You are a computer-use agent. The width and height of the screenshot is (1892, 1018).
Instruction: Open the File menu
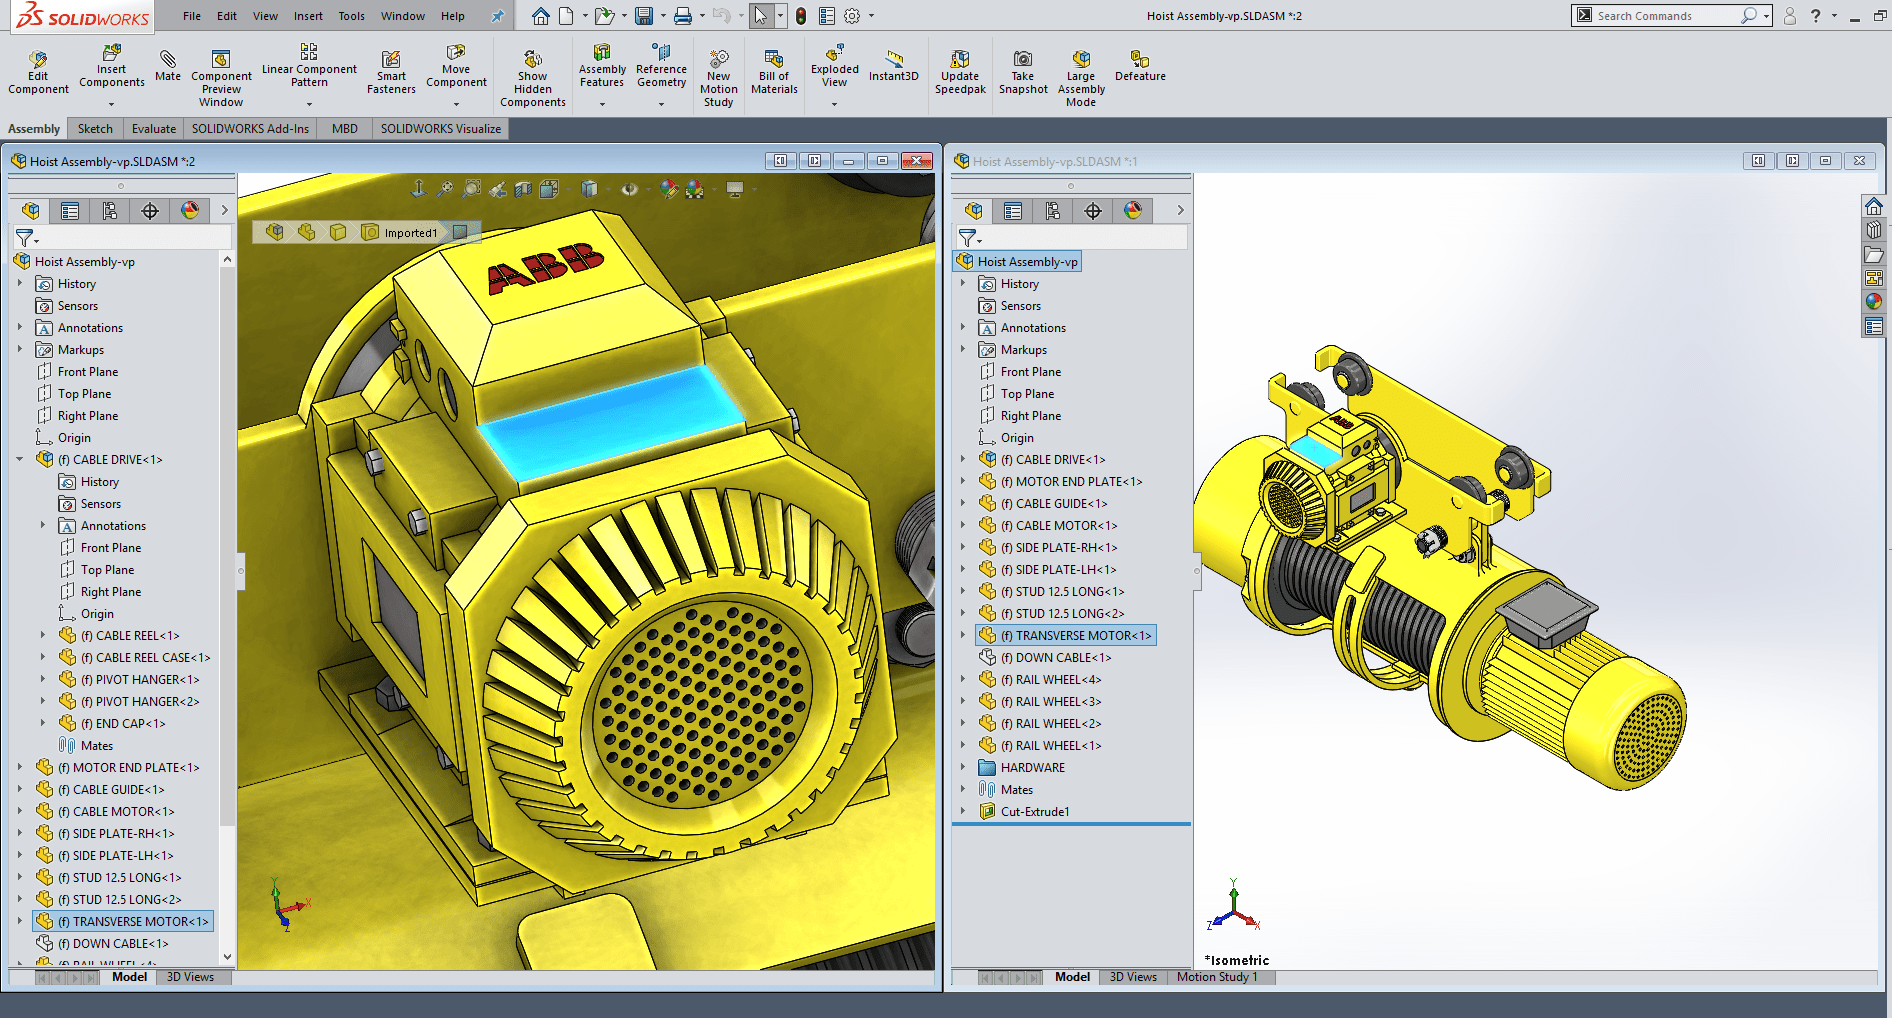click(192, 16)
